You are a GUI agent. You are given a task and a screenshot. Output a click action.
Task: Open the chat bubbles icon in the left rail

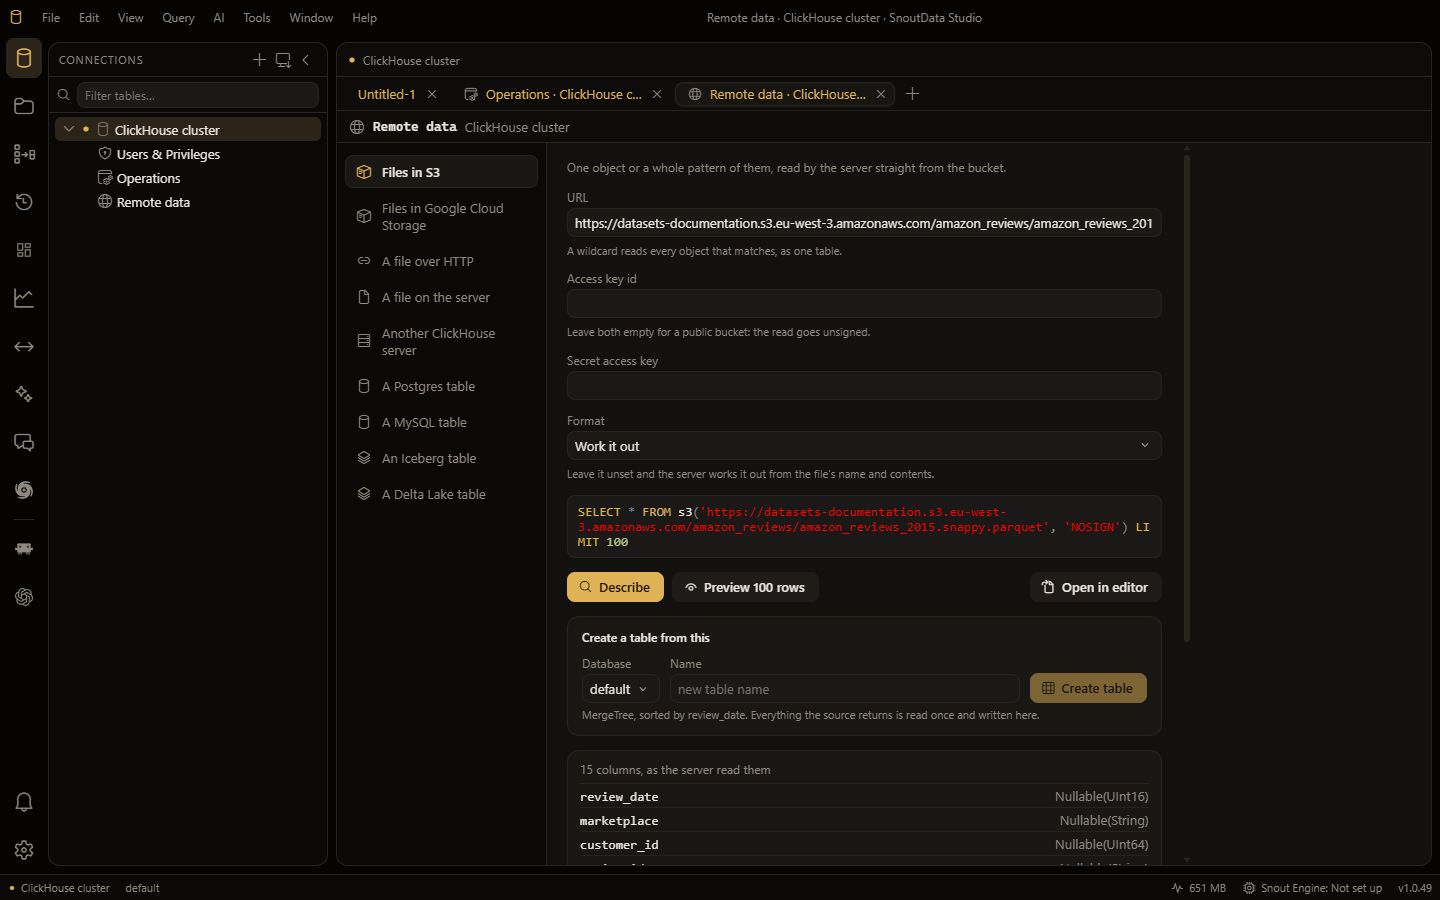(x=24, y=442)
